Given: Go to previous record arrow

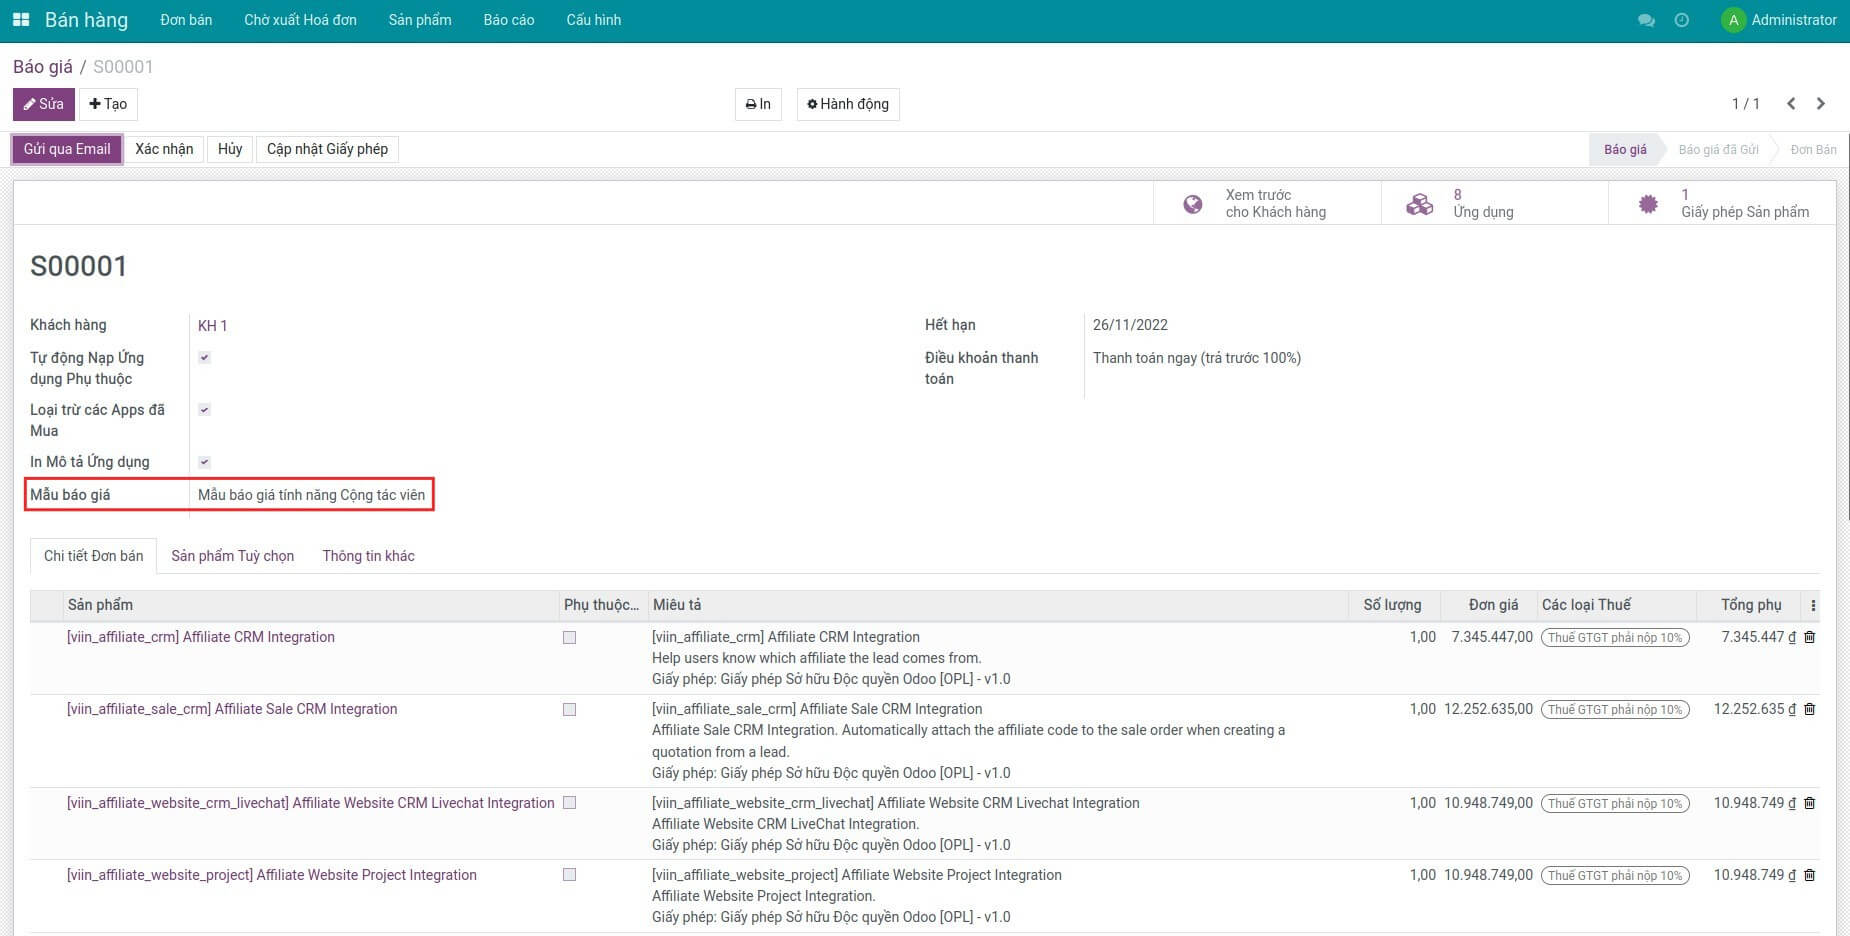Looking at the screenshot, I should click(x=1791, y=104).
